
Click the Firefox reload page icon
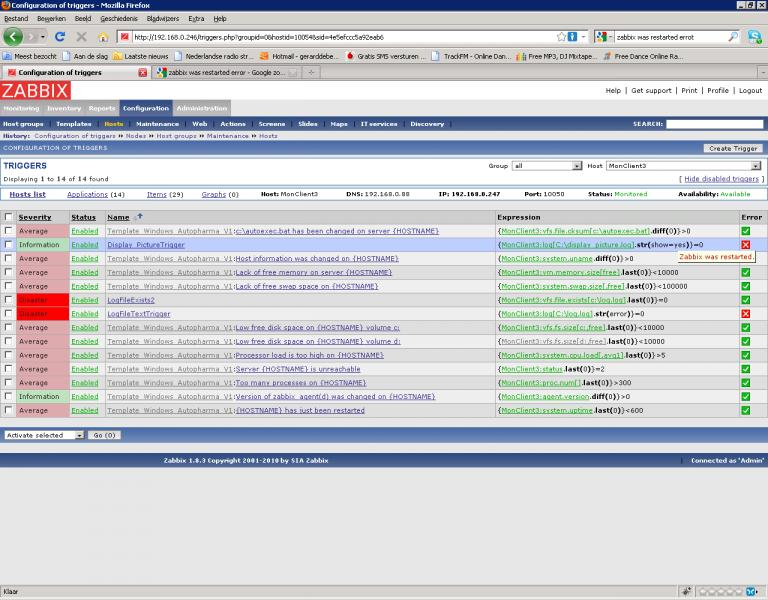tap(60, 37)
